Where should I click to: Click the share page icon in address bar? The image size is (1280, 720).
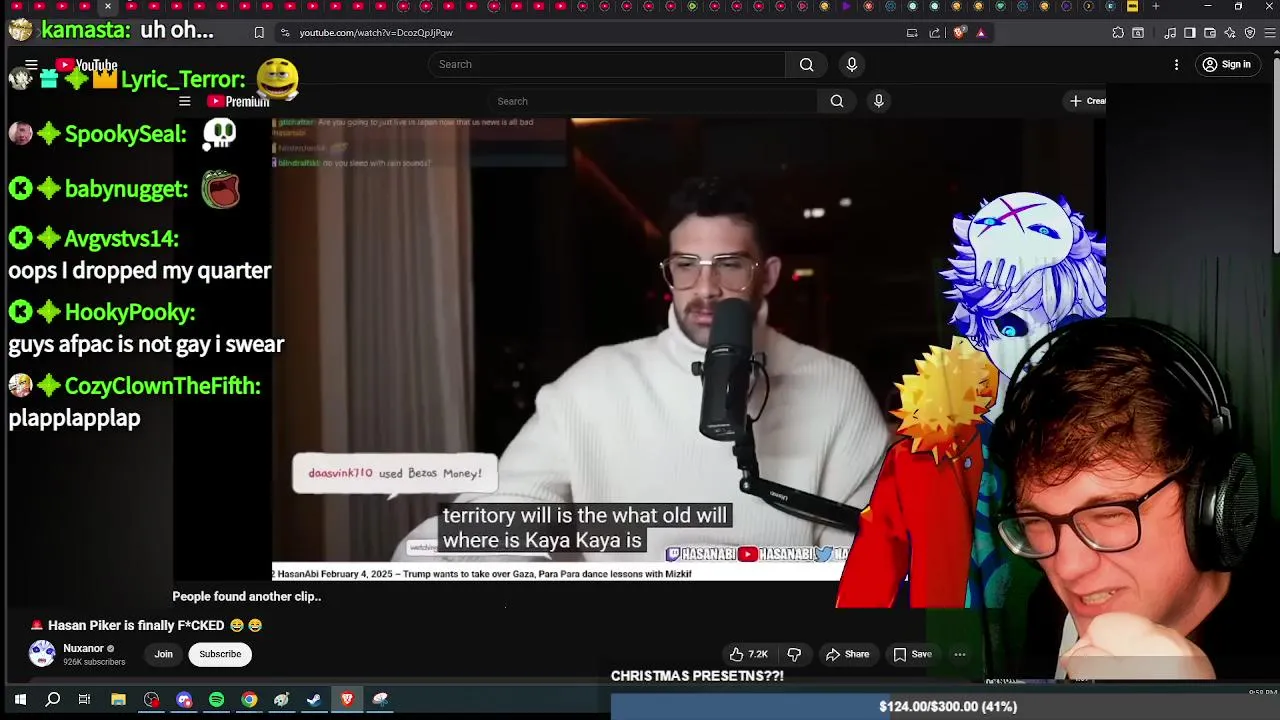coord(935,33)
